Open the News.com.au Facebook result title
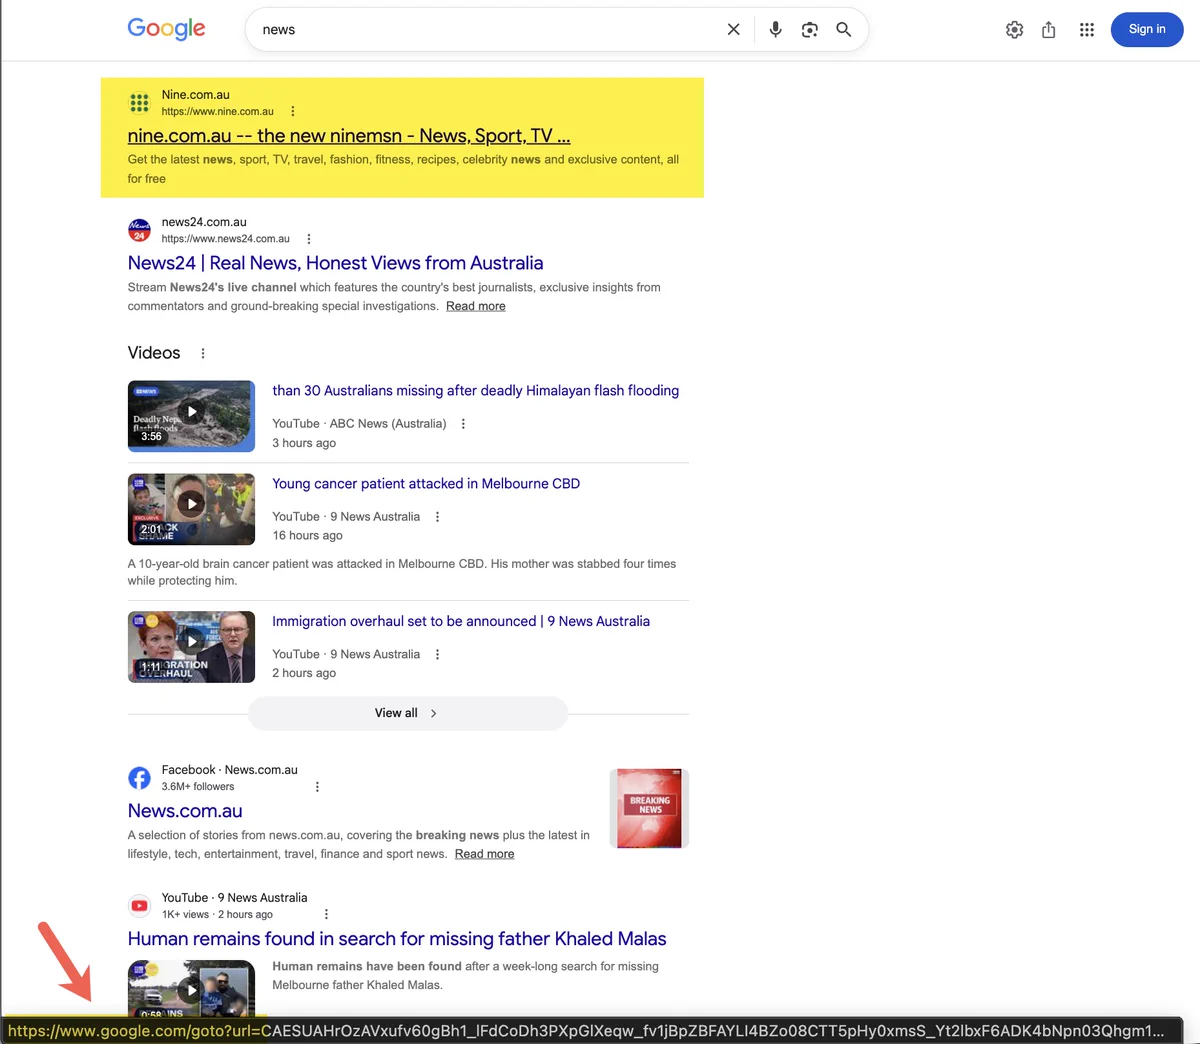The width and height of the screenshot is (1200, 1044). coord(185,811)
